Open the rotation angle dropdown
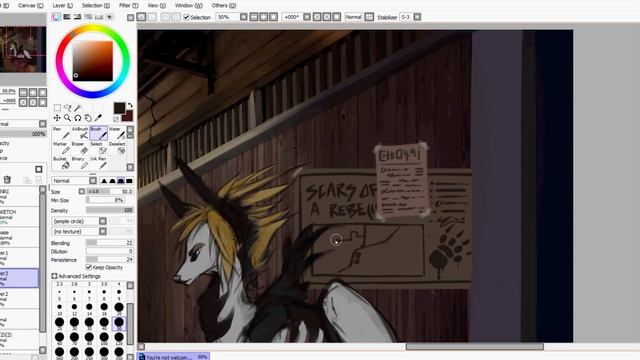The height and width of the screenshot is (360, 640). click(x=307, y=17)
